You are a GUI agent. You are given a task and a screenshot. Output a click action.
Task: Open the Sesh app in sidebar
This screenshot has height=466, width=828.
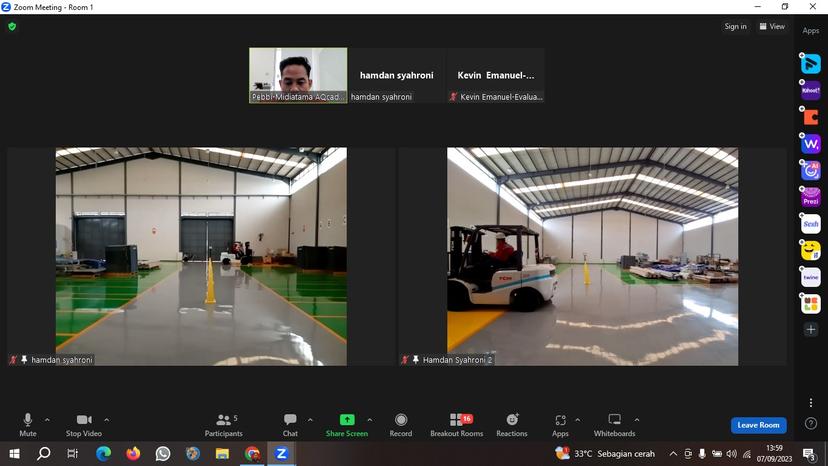pyautogui.click(x=811, y=224)
